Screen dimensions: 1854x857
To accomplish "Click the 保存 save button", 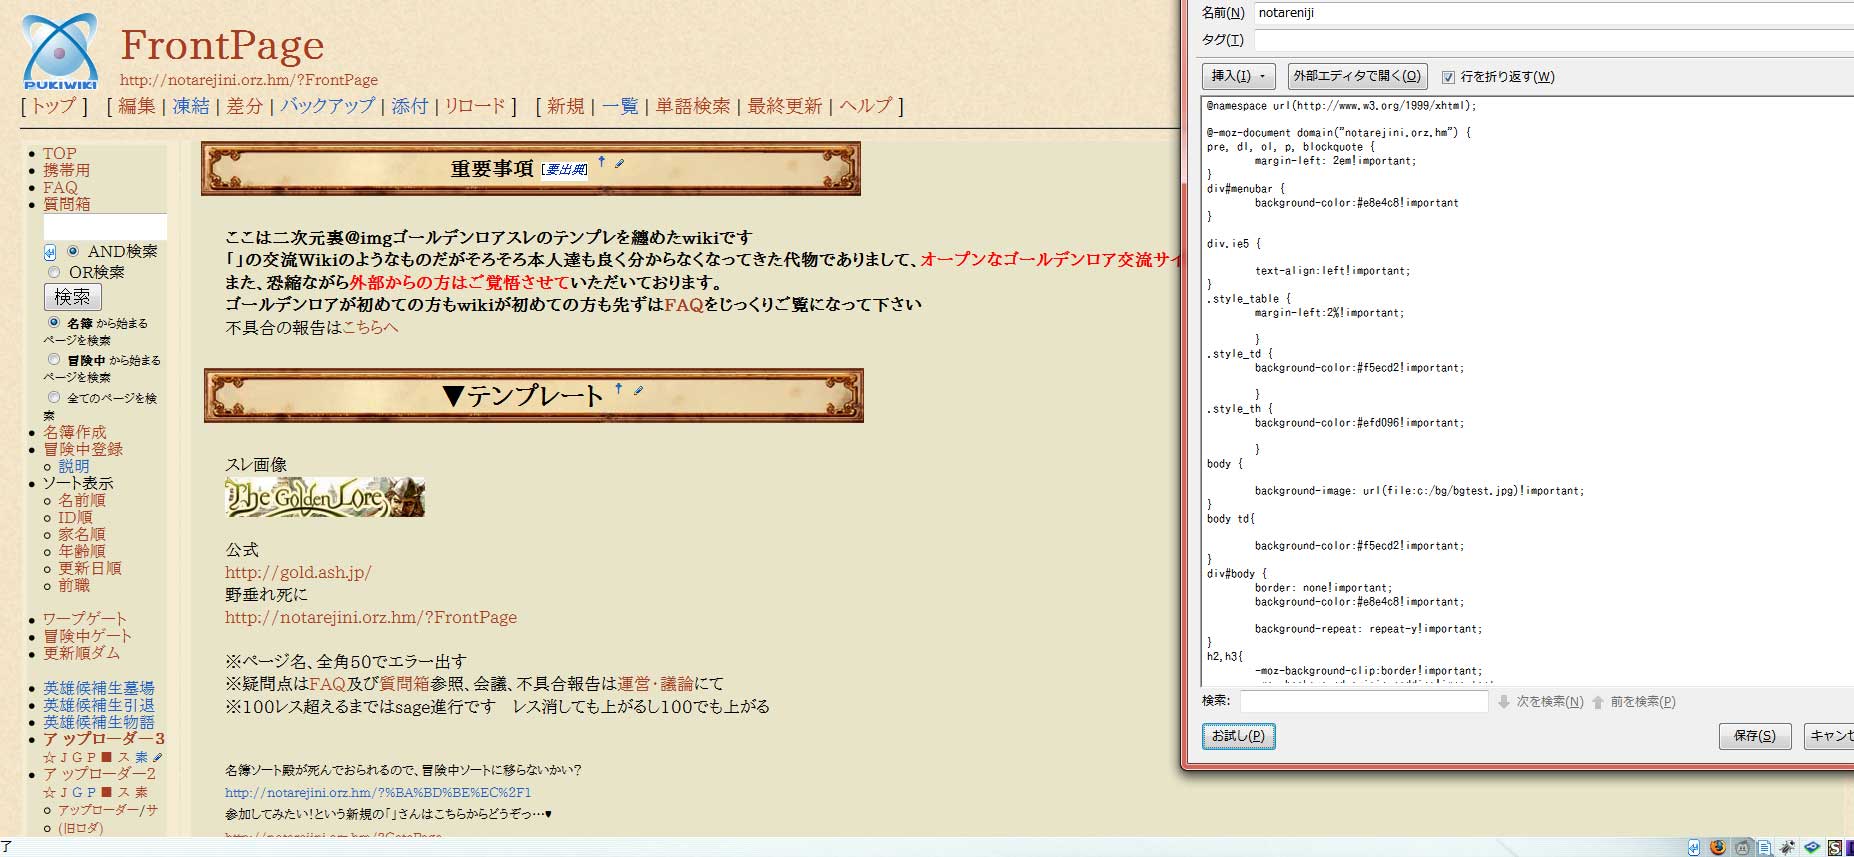I will pos(1754,736).
